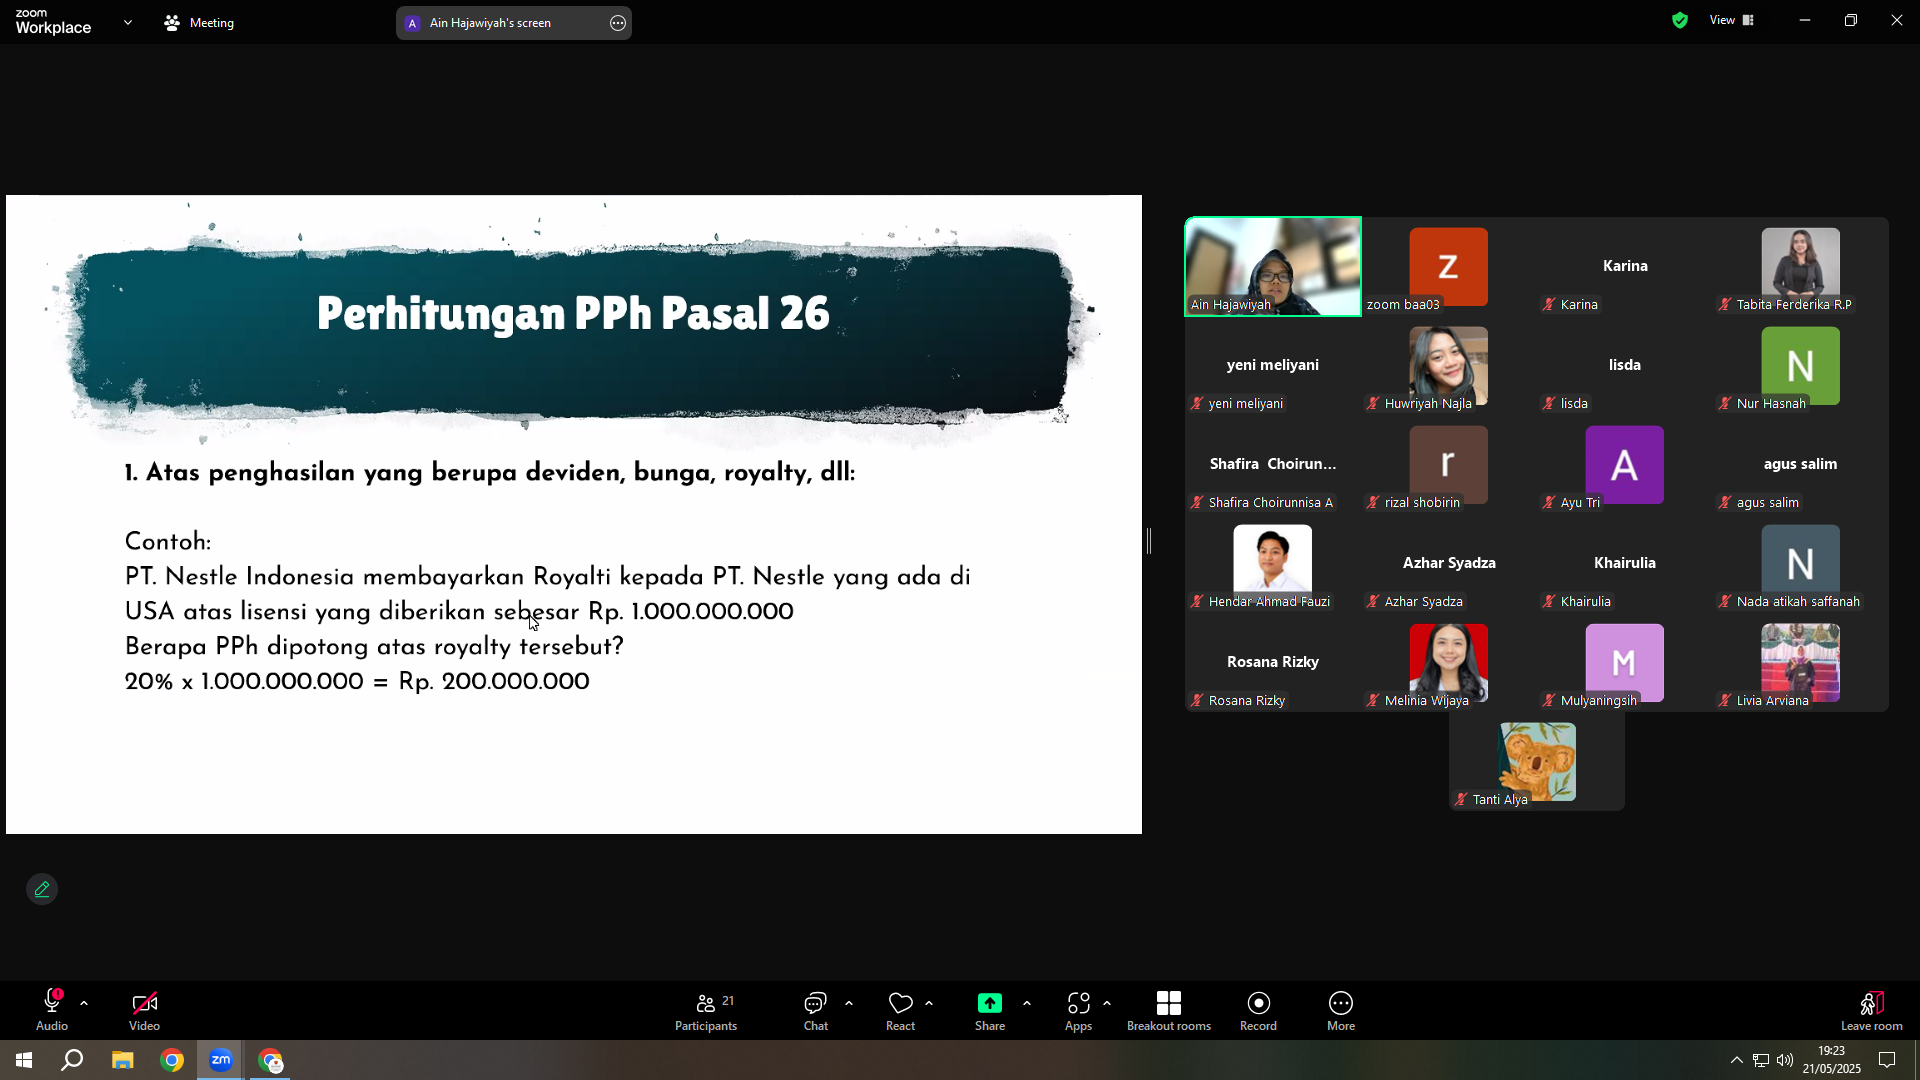Click Leave room button
The image size is (1920, 1080).
click(x=1871, y=1011)
